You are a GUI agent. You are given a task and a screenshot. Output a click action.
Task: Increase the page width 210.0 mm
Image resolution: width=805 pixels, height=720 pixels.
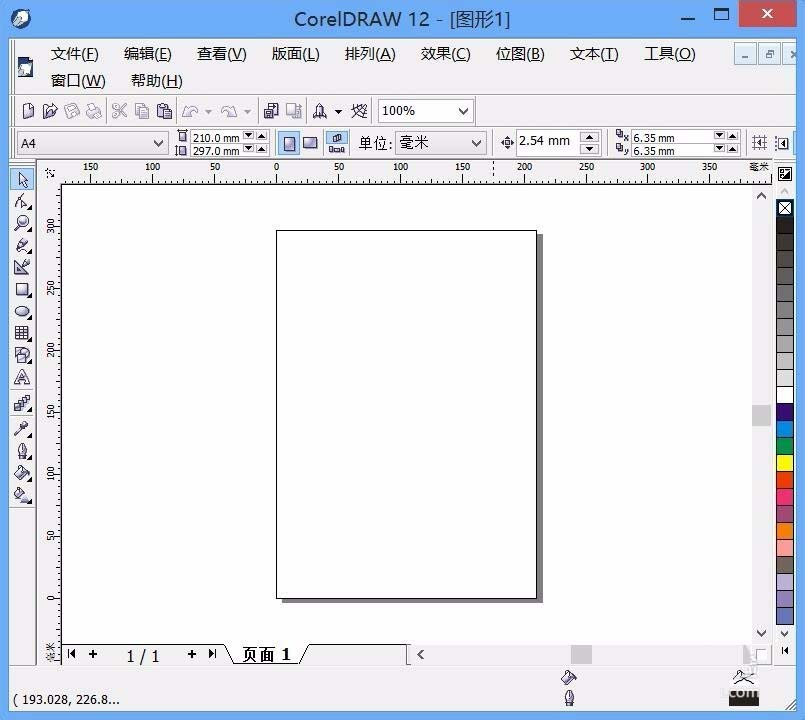click(x=262, y=136)
